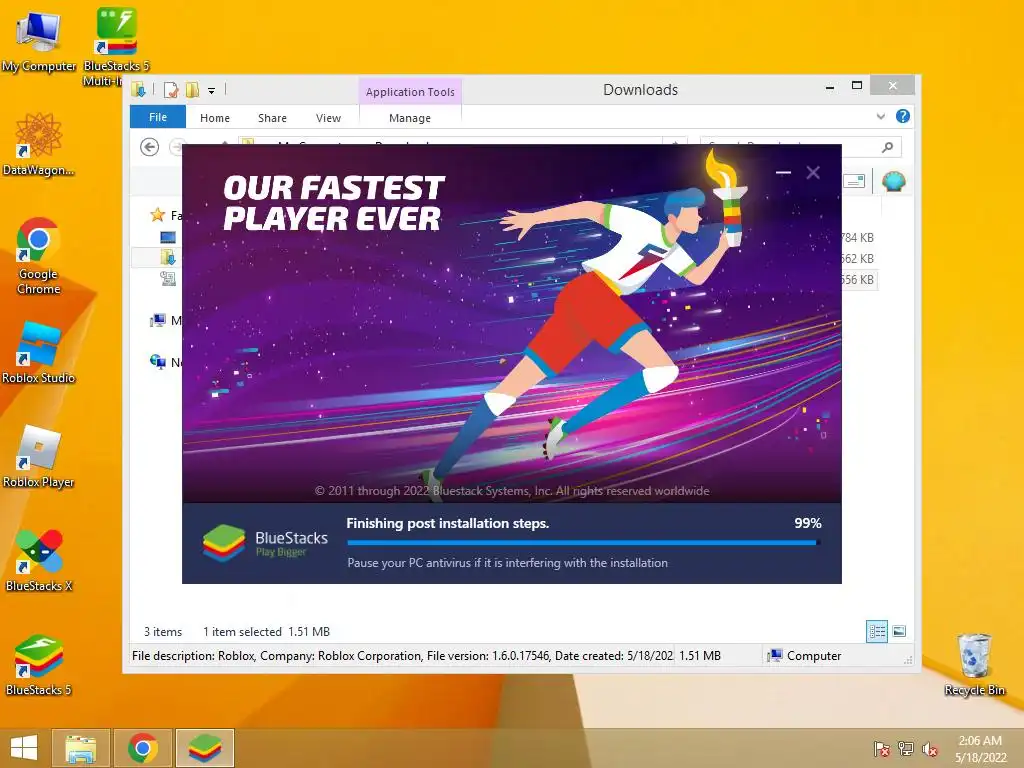The width and height of the screenshot is (1024, 768).
Task: Maximize the Downloads window
Action: (x=857, y=86)
